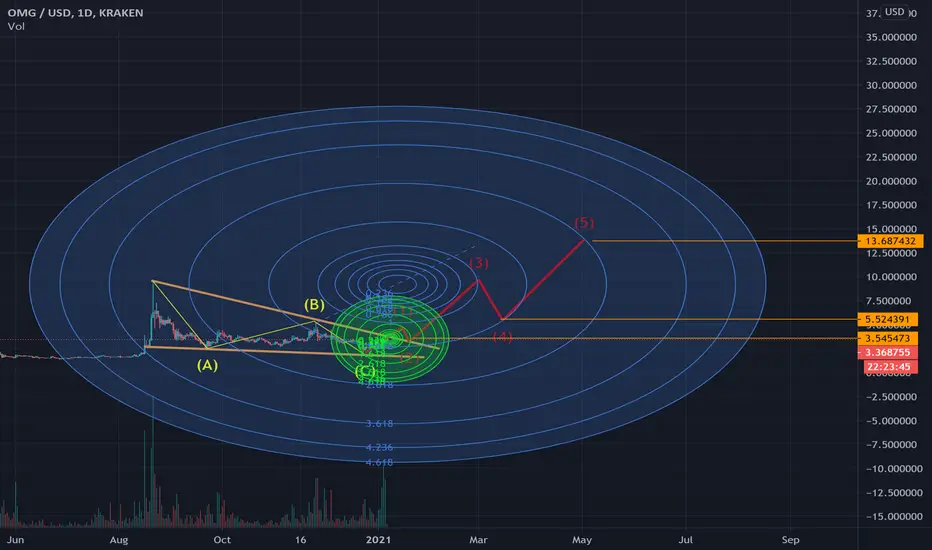932x550 pixels.
Task: Click the 20.000000 price axis label
Action: 891,181
